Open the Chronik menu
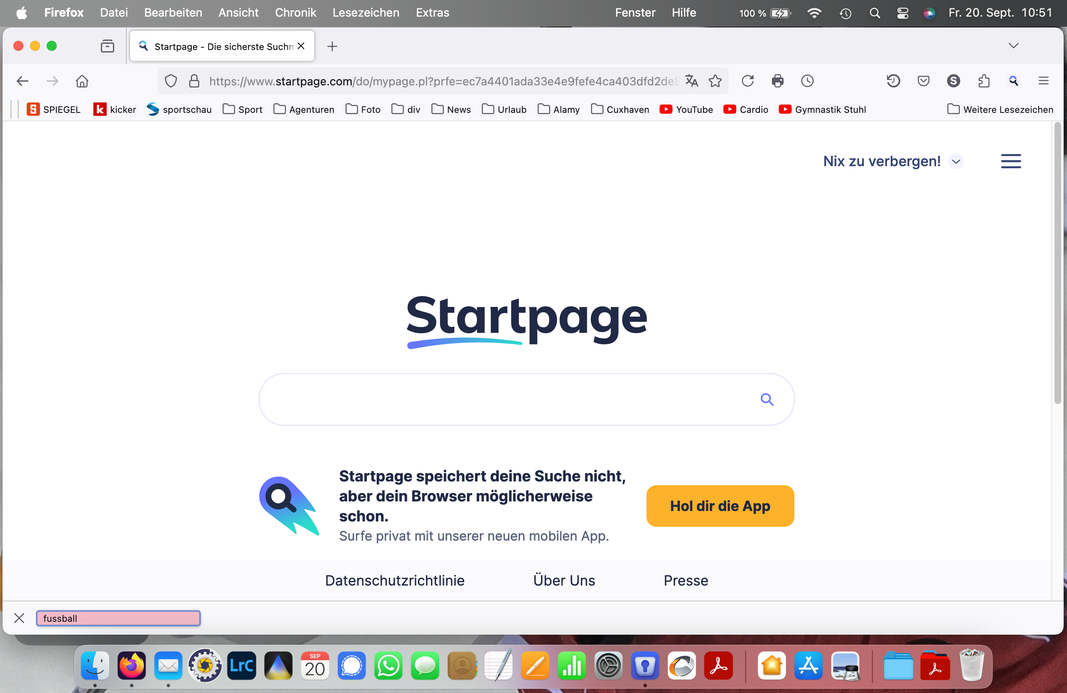The width and height of the screenshot is (1067, 693). pos(295,12)
